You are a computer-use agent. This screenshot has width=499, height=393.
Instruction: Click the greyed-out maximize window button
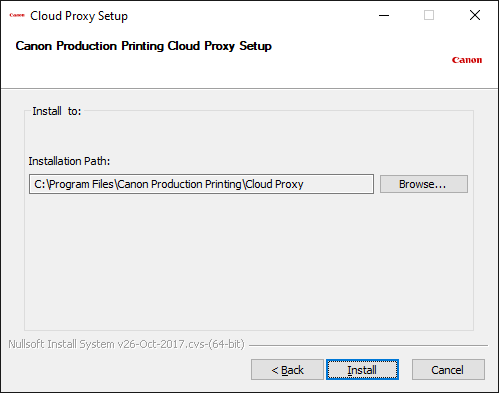(x=429, y=15)
